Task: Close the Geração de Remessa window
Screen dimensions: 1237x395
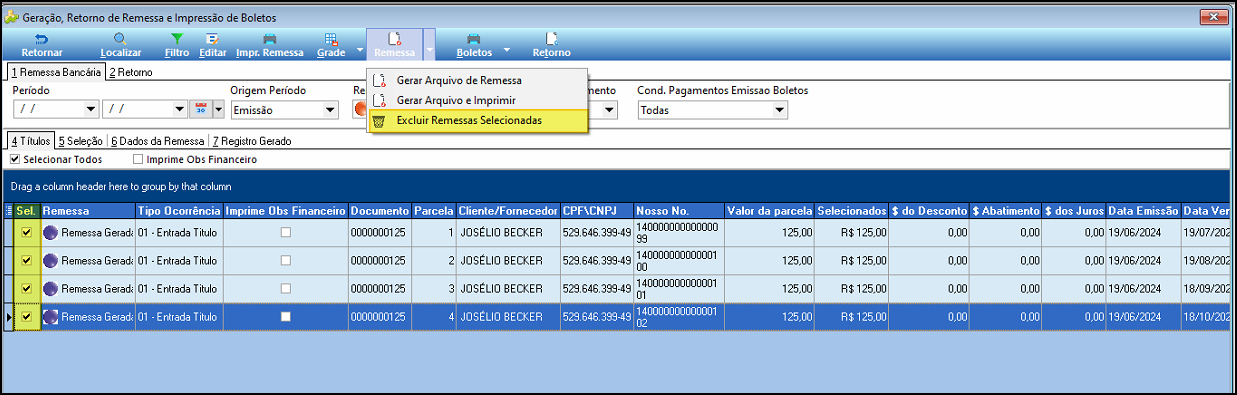Action: pos(1213,17)
